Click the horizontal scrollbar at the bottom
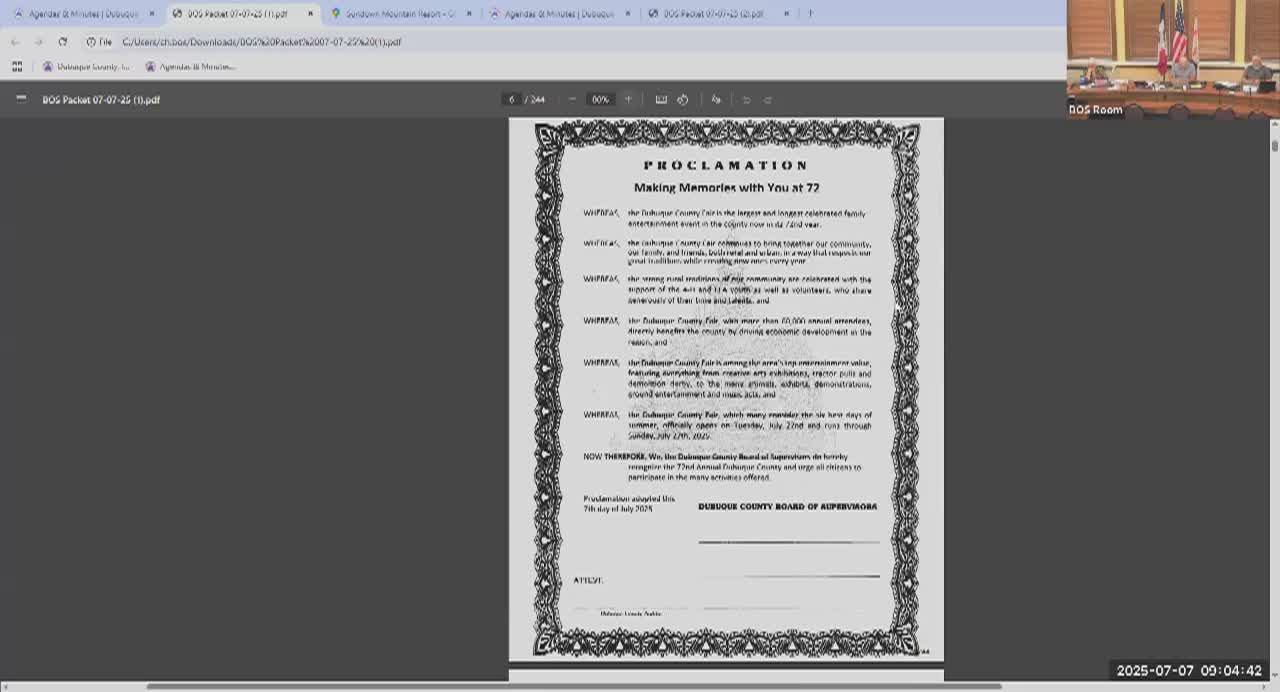This screenshot has width=1280, height=692. [x=574, y=686]
